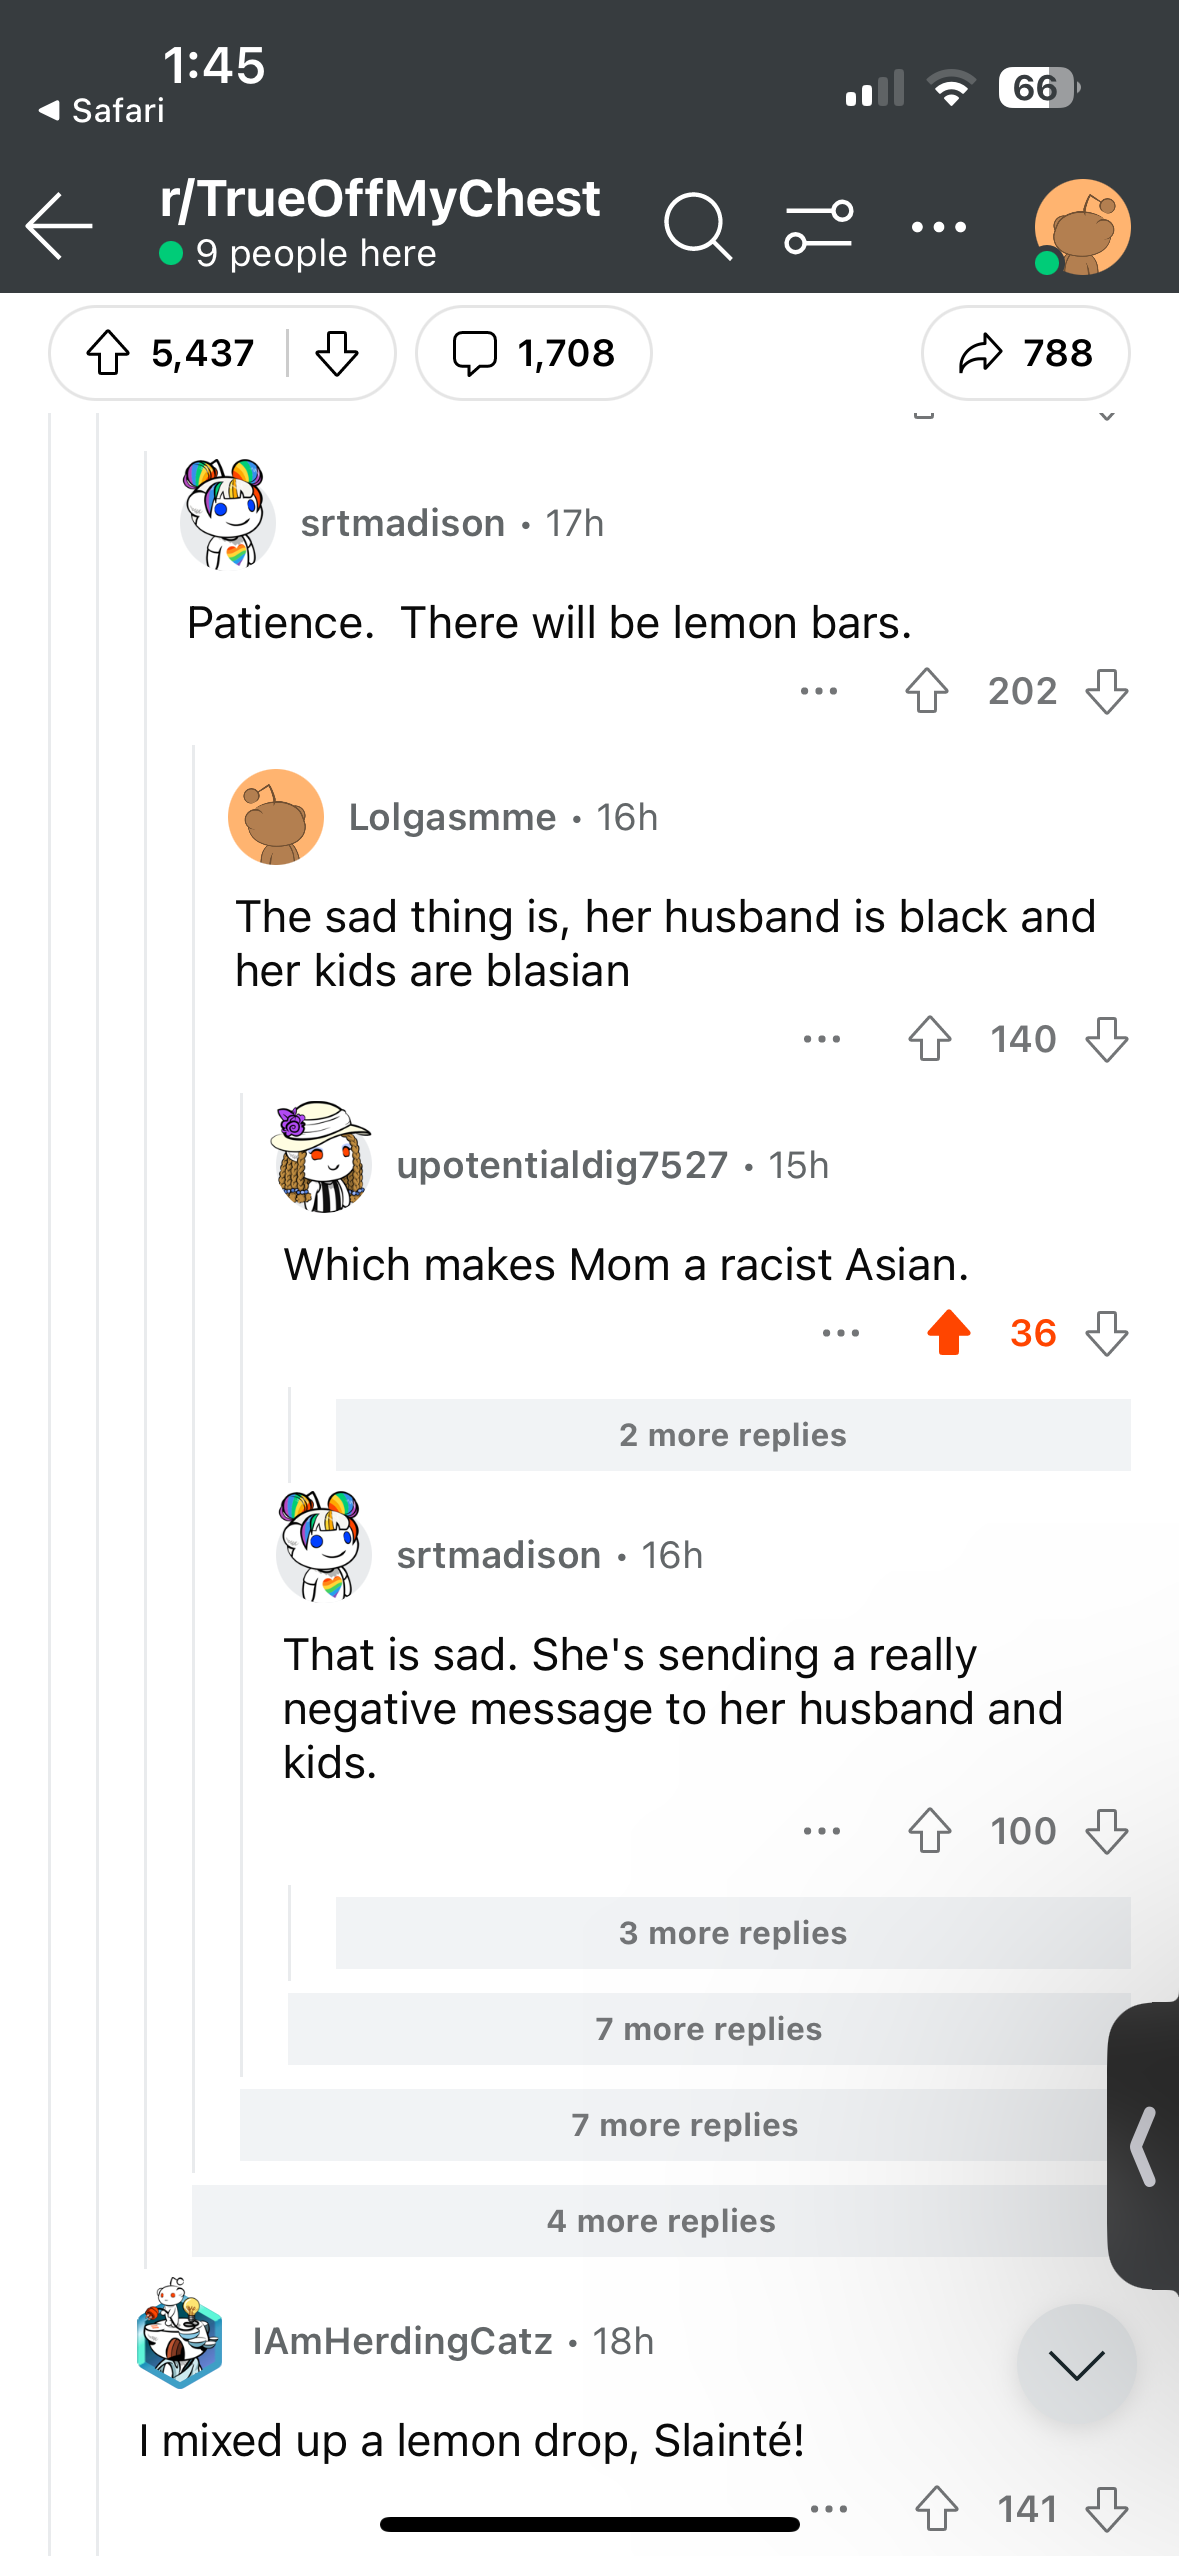The height and width of the screenshot is (2556, 1179).
Task: Tap the back arrow in the header
Action: [x=59, y=227]
